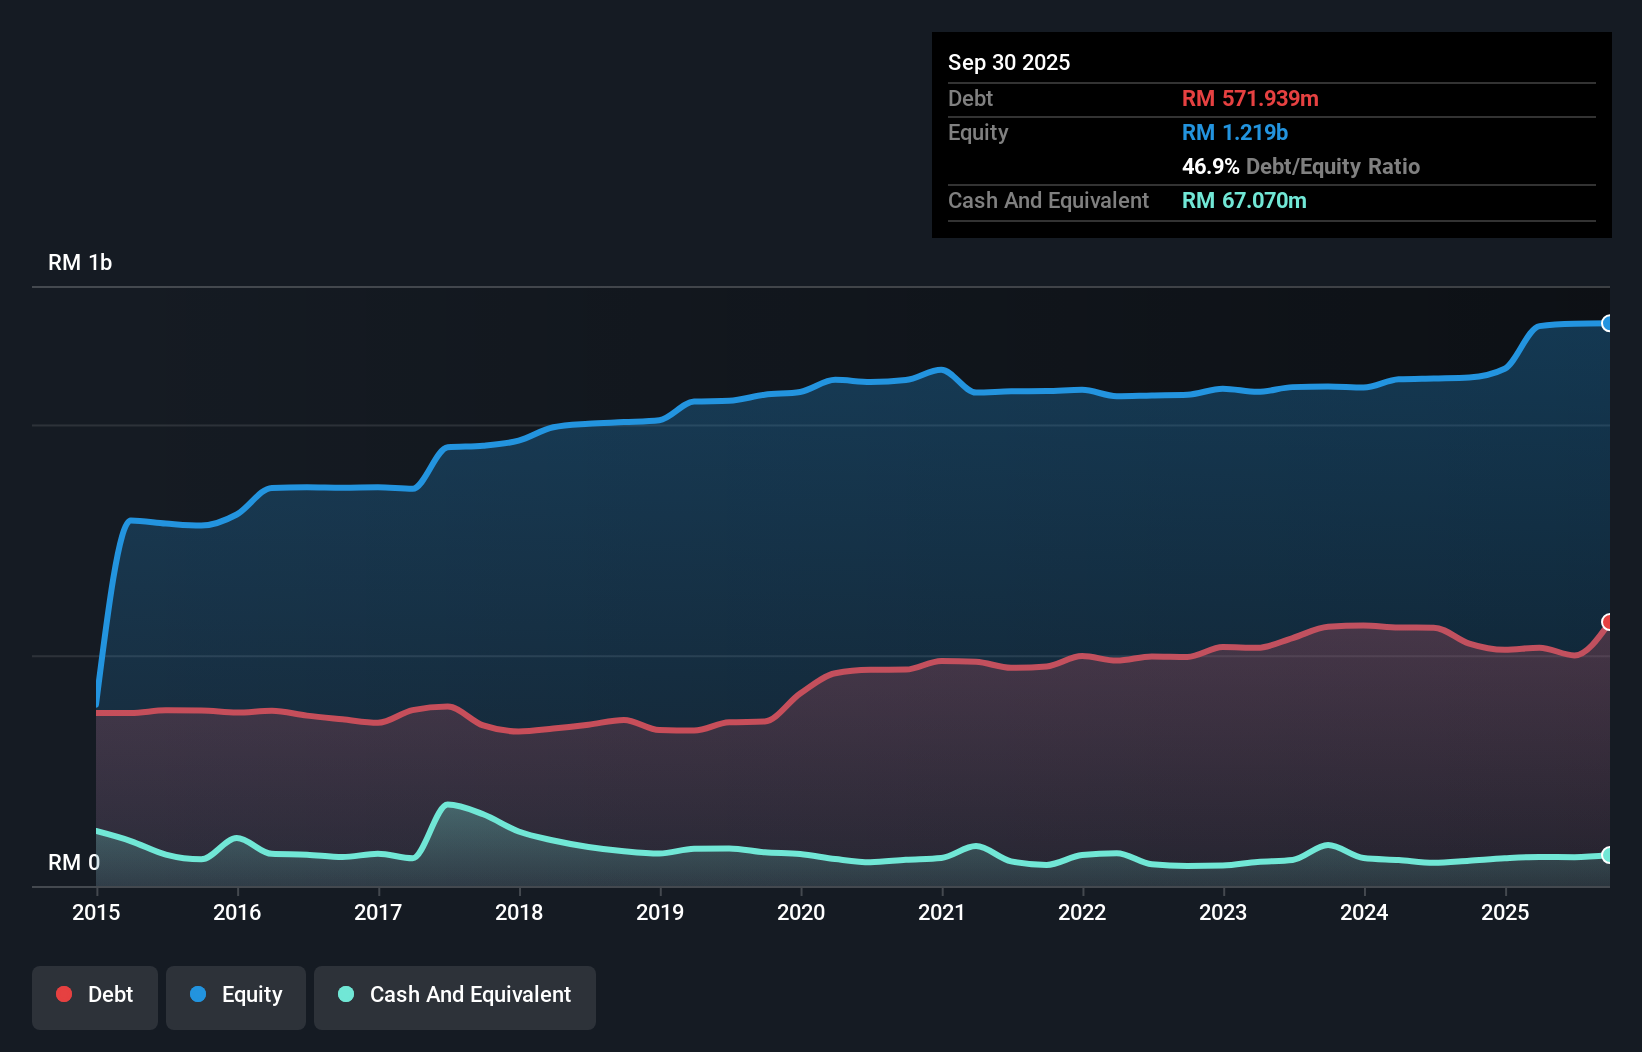
Task: Click the RM 1b axis gridline label
Action: [81, 262]
